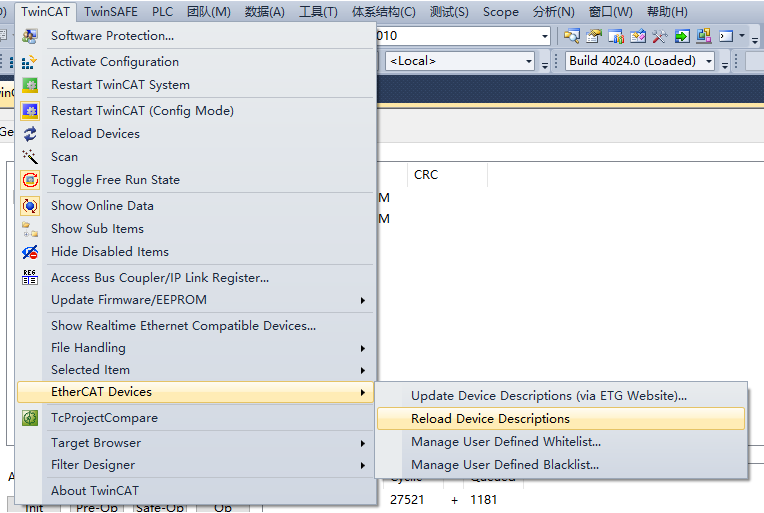The image size is (764, 513).
Task: Expand the Filter Designer submenu
Action: click(x=363, y=465)
